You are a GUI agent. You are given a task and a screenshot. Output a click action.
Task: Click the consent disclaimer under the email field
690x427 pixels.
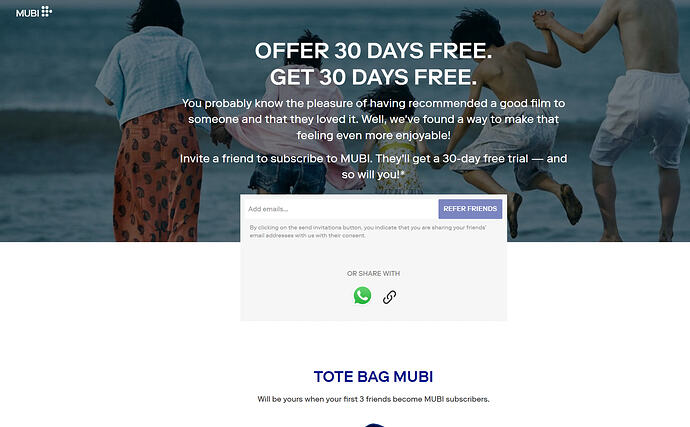[368, 232]
